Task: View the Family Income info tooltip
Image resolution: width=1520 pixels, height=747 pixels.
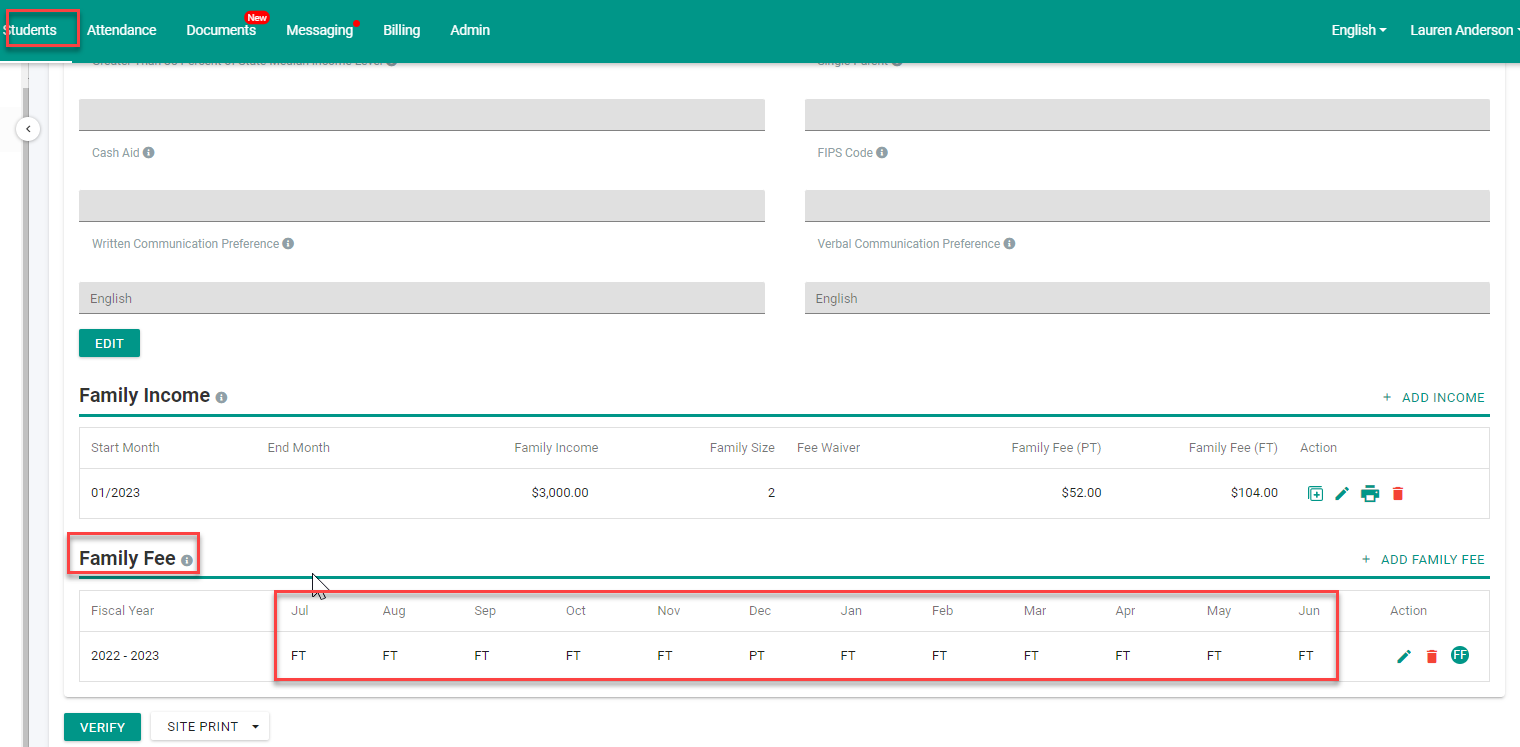Action: coord(220,396)
